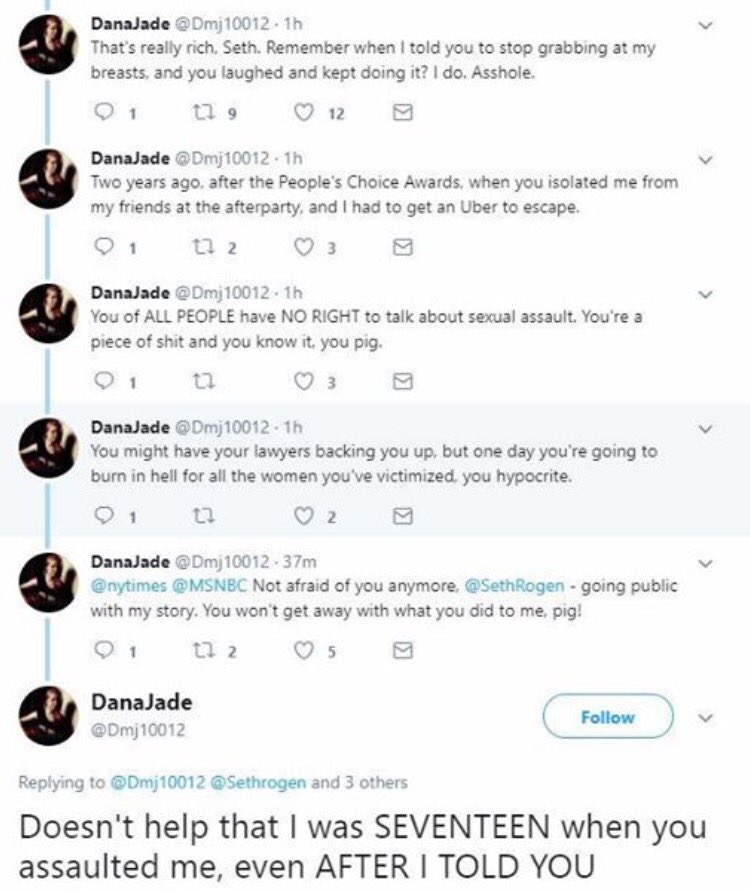Open the @nytimes mention link
This screenshot has width=750, height=891.
[x=129, y=585]
